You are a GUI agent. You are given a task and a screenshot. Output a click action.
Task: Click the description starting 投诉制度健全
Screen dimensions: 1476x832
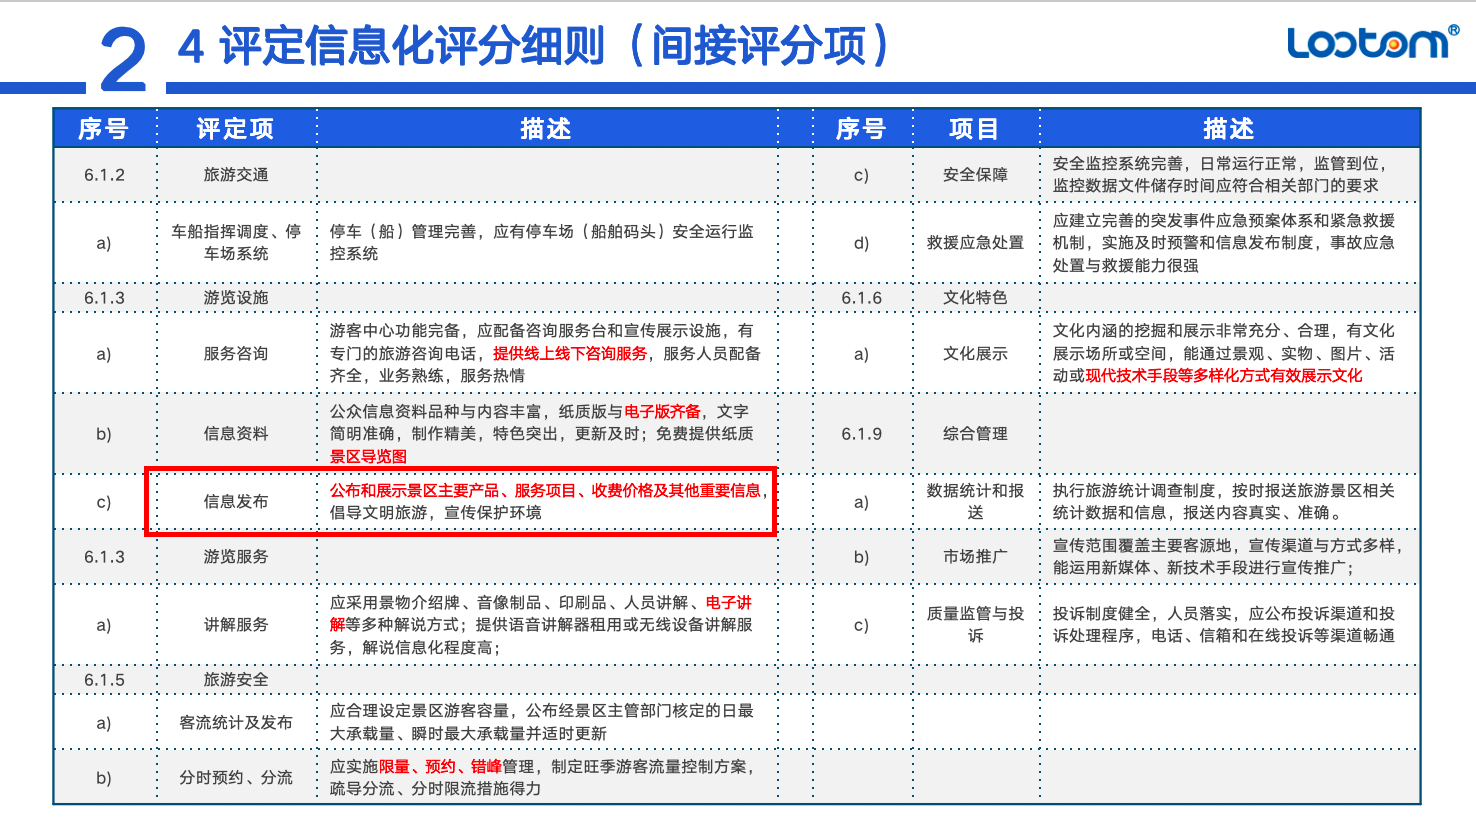click(1224, 625)
